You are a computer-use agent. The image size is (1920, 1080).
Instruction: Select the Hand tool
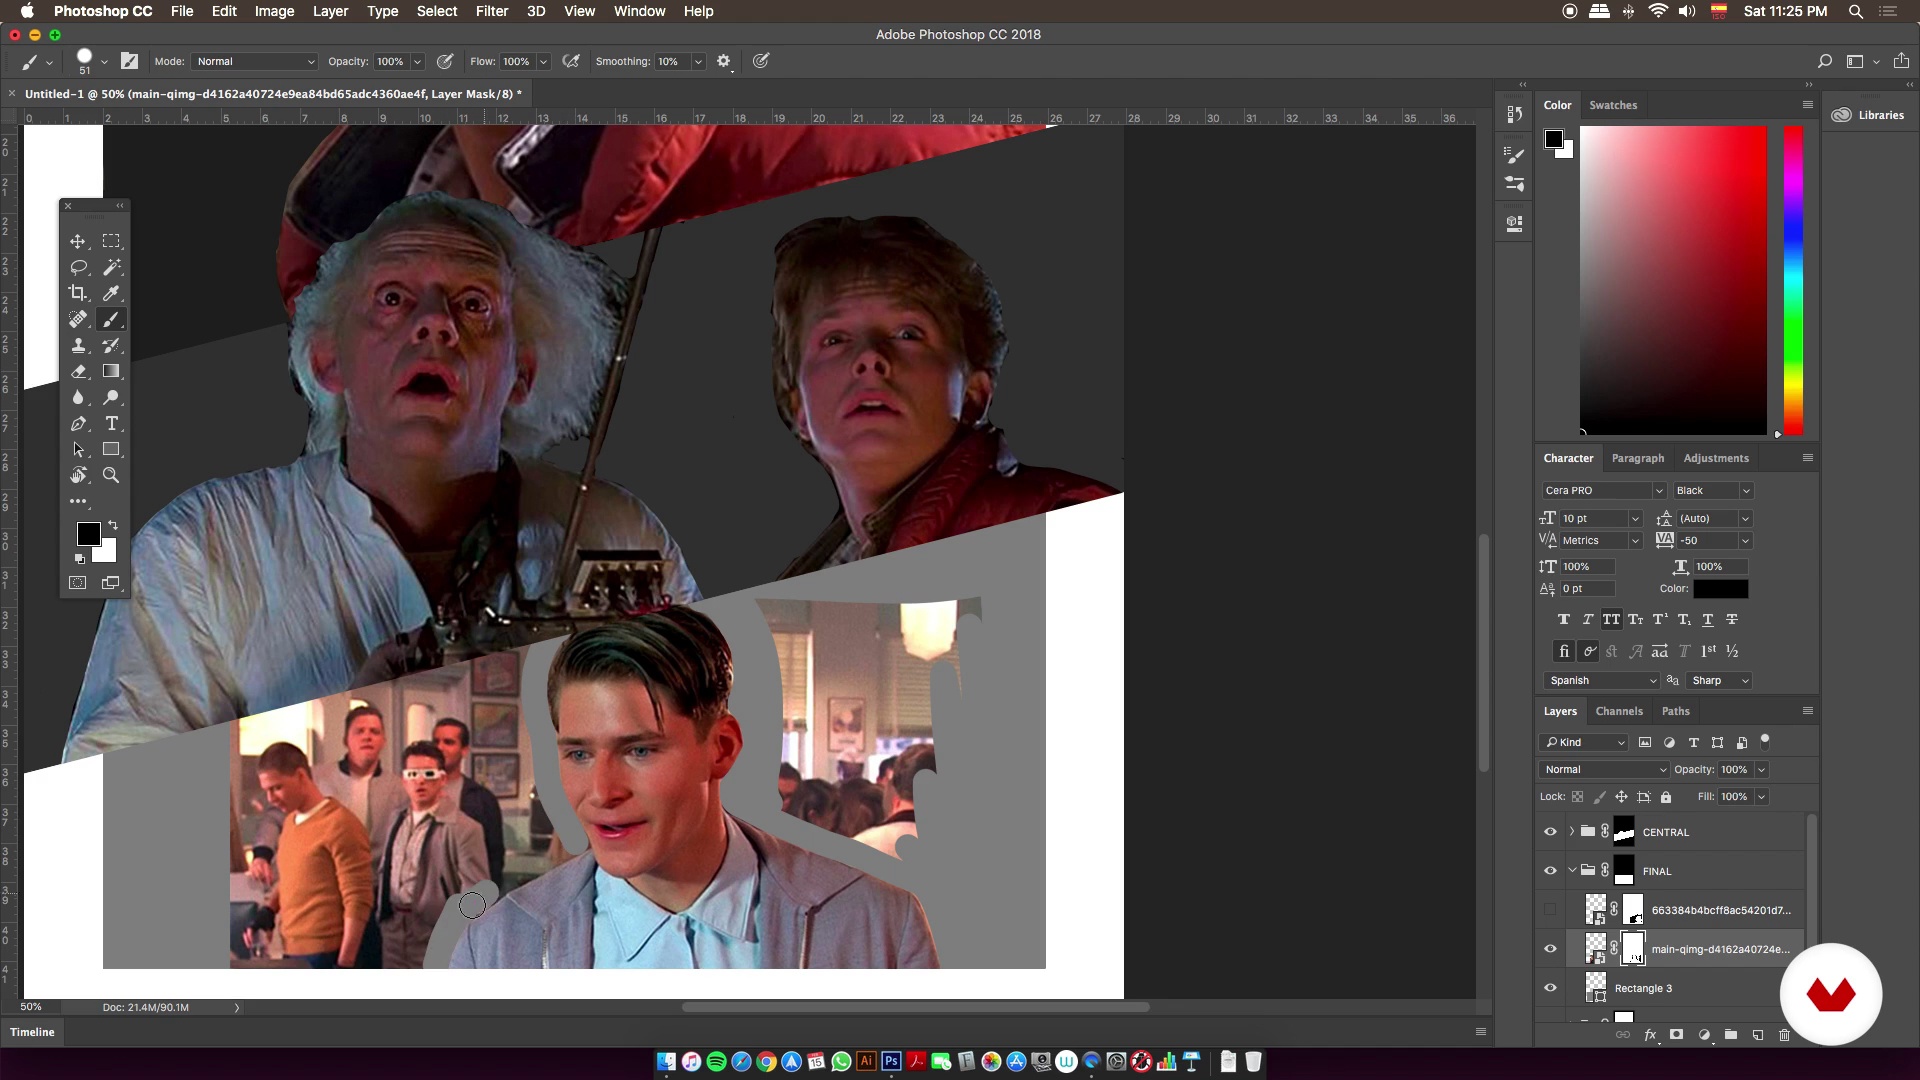click(78, 475)
